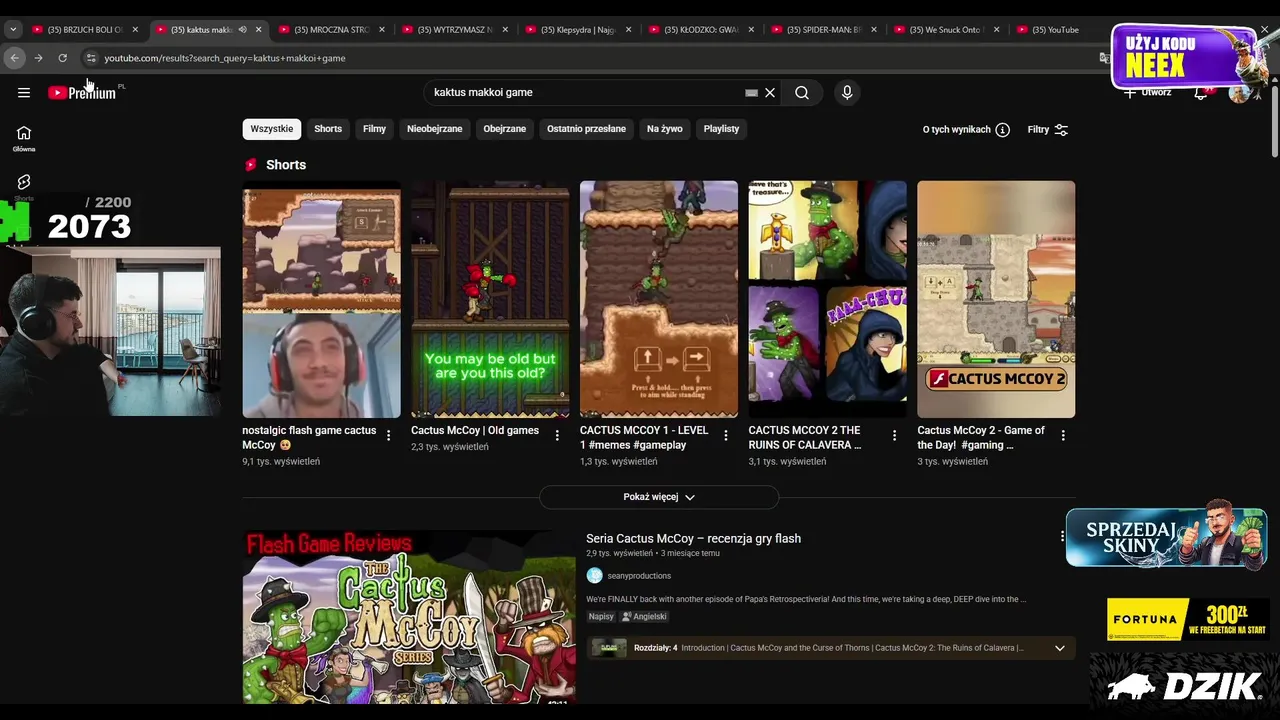The width and height of the screenshot is (1280, 720).
Task: Expand video chapters Rozdziały list
Action: click(1060, 648)
